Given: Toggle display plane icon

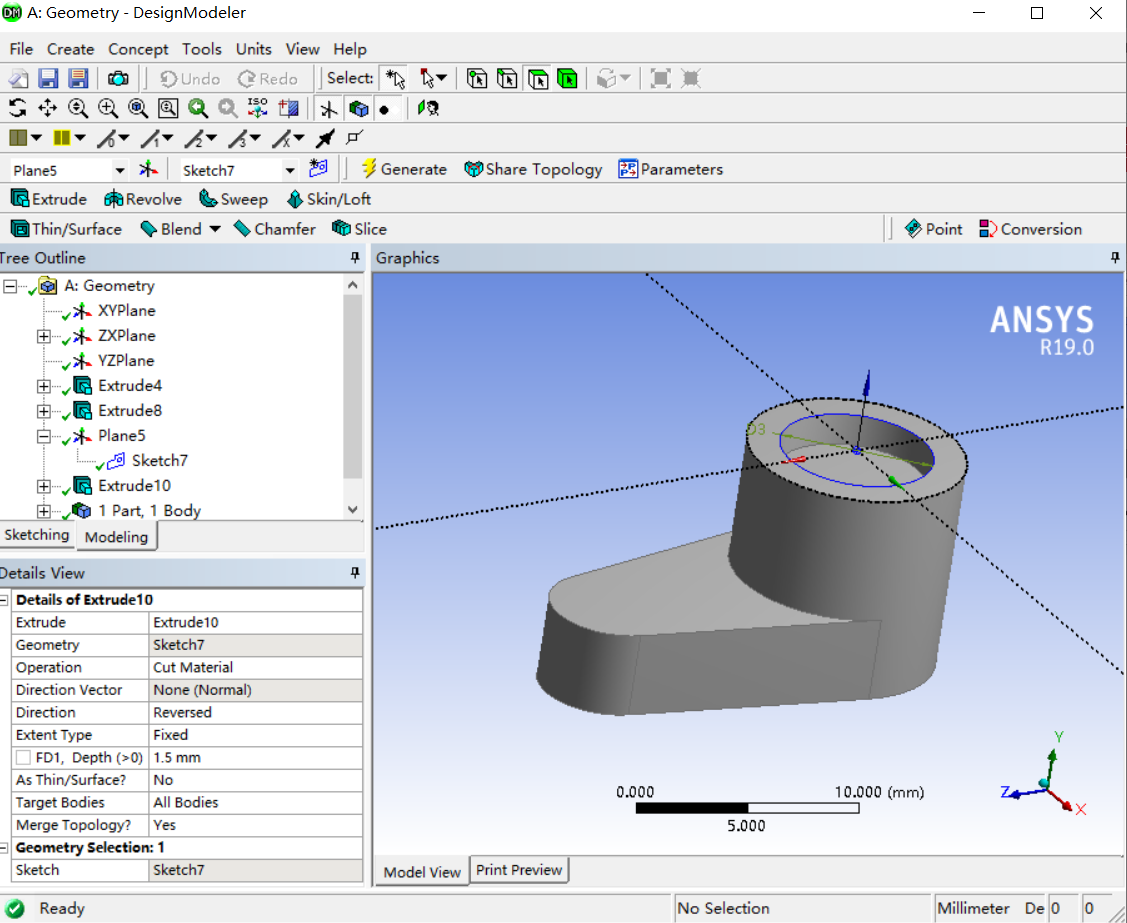Looking at the screenshot, I should (x=328, y=109).
